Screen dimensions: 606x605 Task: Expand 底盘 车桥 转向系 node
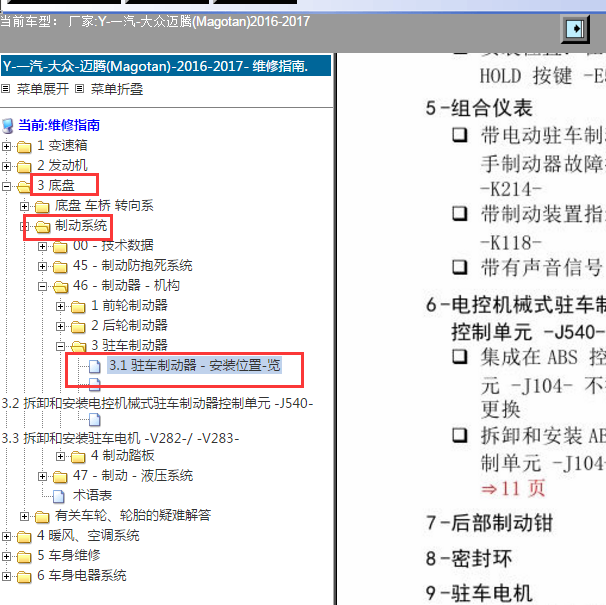[24, 206]
